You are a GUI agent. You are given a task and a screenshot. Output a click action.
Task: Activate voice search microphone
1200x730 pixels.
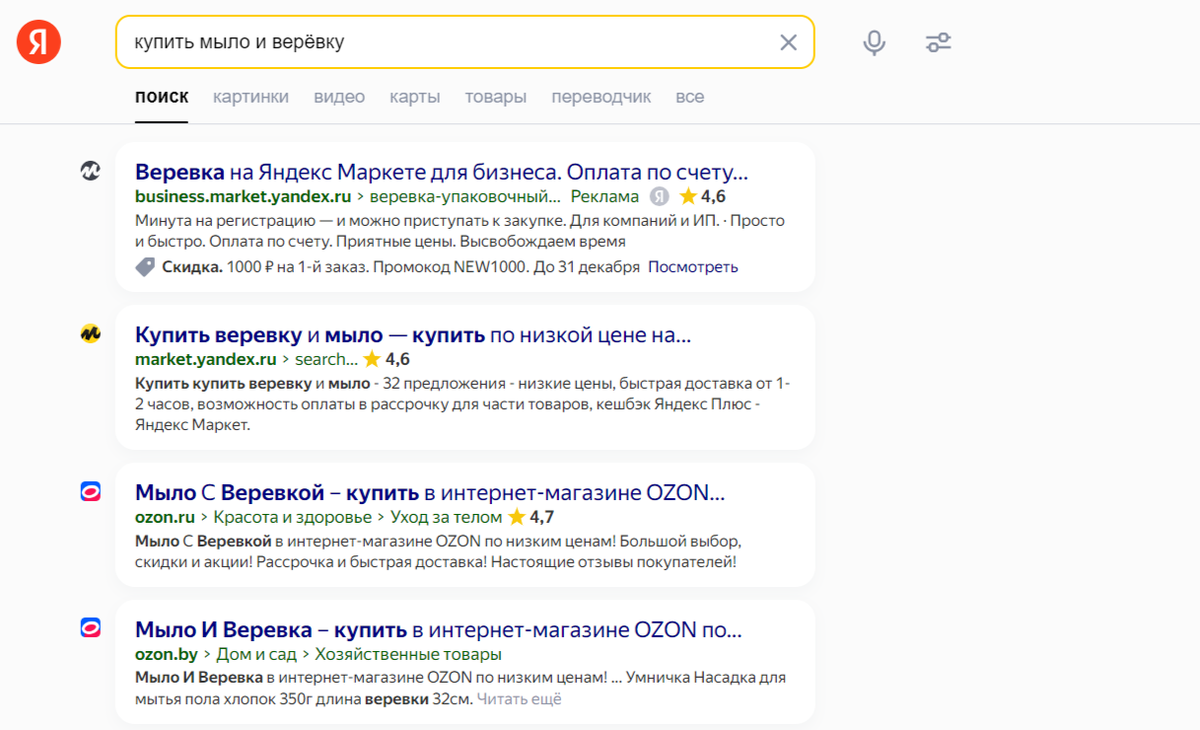point(874,42)
